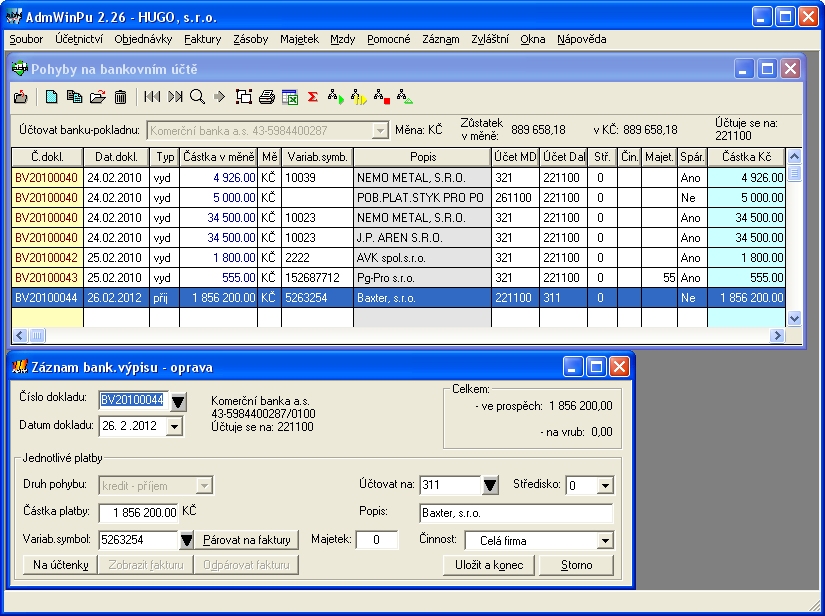Screen dimensions: 825x616
Task: Open the Variab.symbol black arrow picker
Action: tap(187, 540)
